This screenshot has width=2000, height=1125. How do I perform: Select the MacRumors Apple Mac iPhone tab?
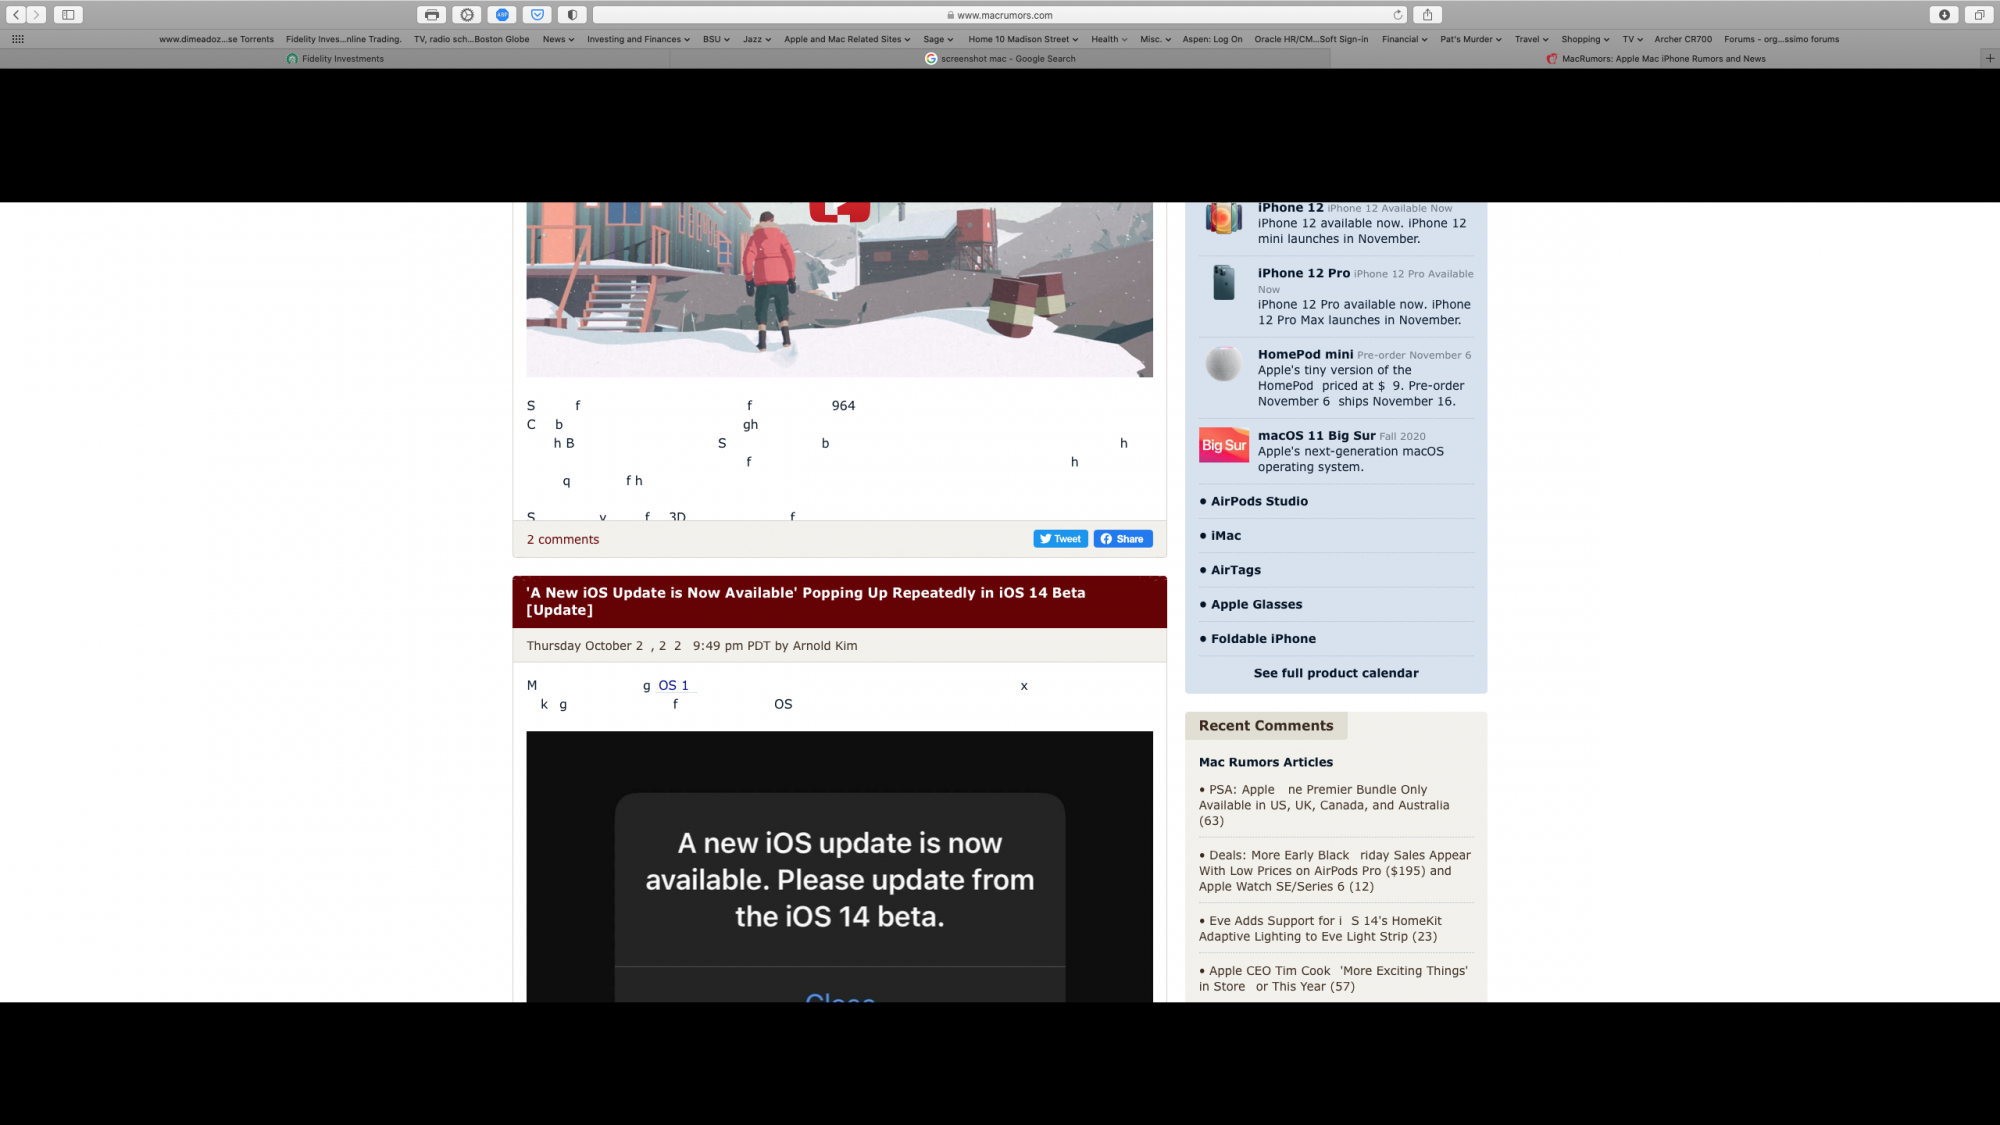[1656, 58]
